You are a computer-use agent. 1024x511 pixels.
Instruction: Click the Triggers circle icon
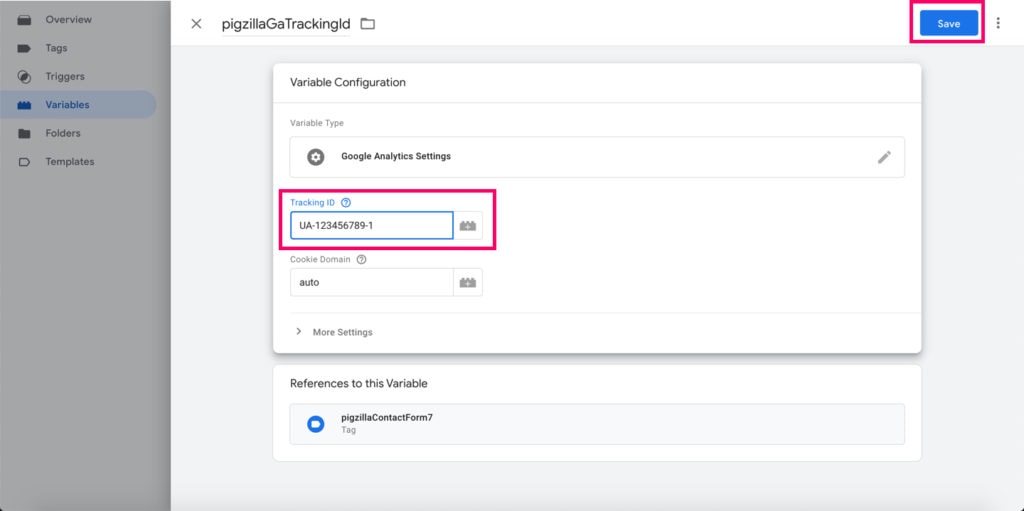pyautogui.click(x=24, y=76)
